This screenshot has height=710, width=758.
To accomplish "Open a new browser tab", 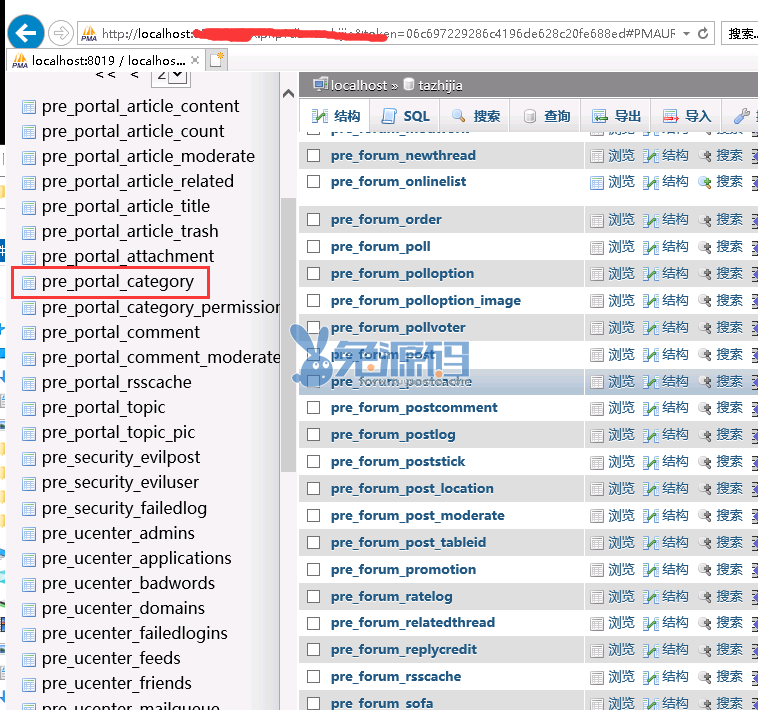I will click(x=216, y=60).
